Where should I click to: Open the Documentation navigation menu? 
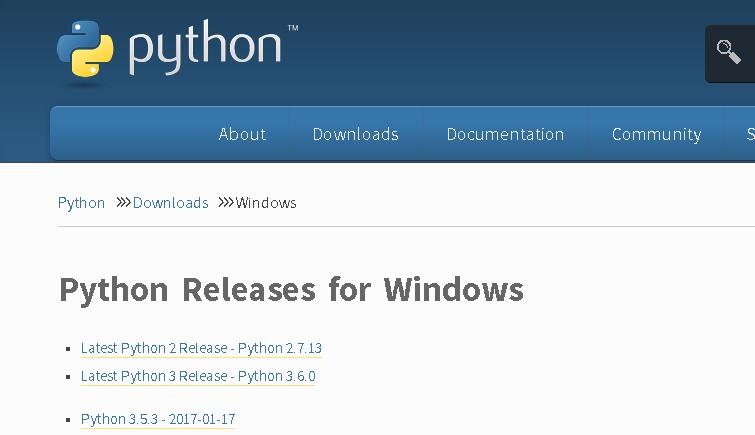tap(505, 134)
